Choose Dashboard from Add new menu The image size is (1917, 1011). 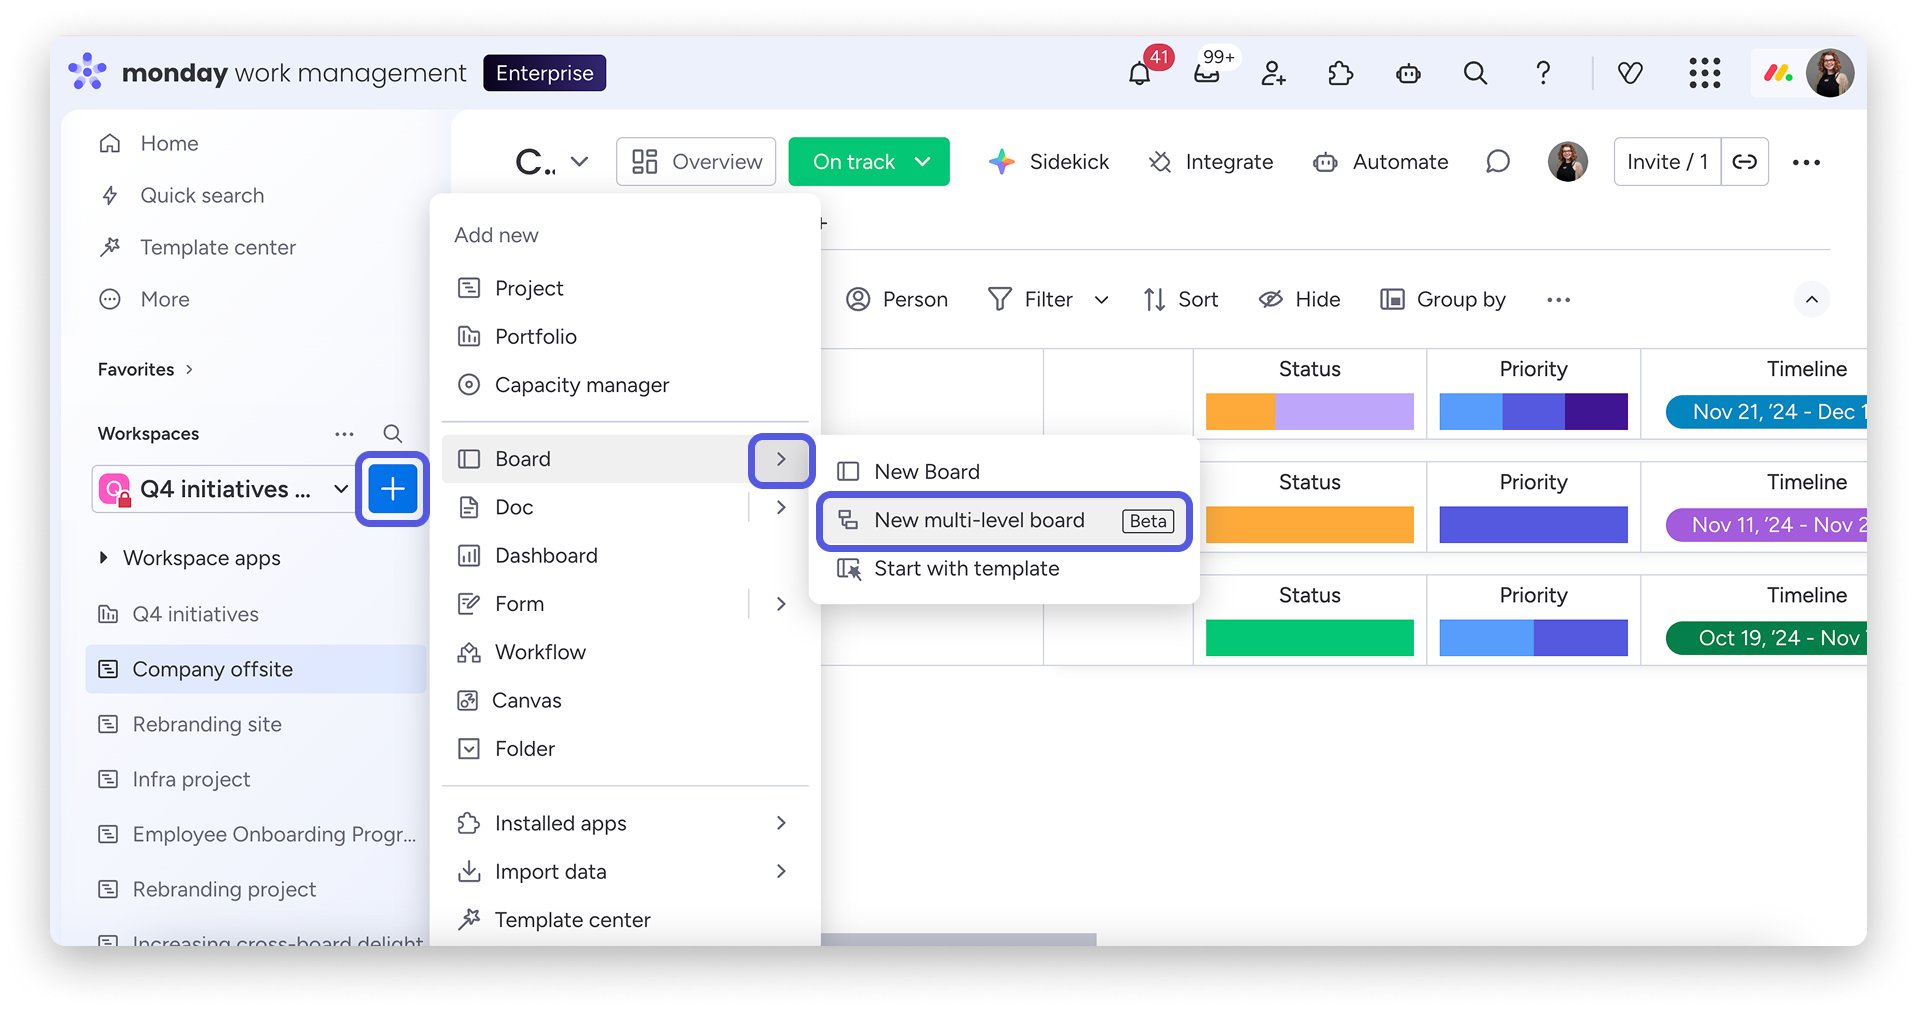coord(546,555)
